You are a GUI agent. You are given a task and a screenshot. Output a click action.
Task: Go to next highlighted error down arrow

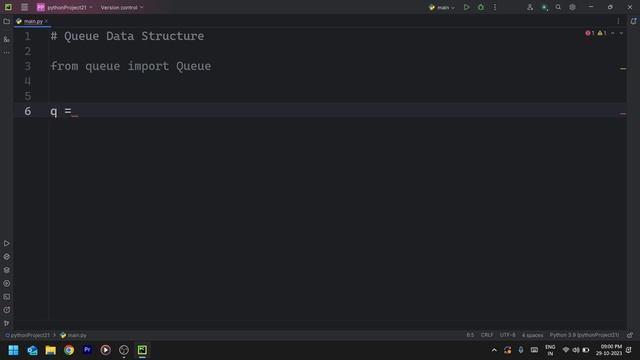tap(621, 33)
